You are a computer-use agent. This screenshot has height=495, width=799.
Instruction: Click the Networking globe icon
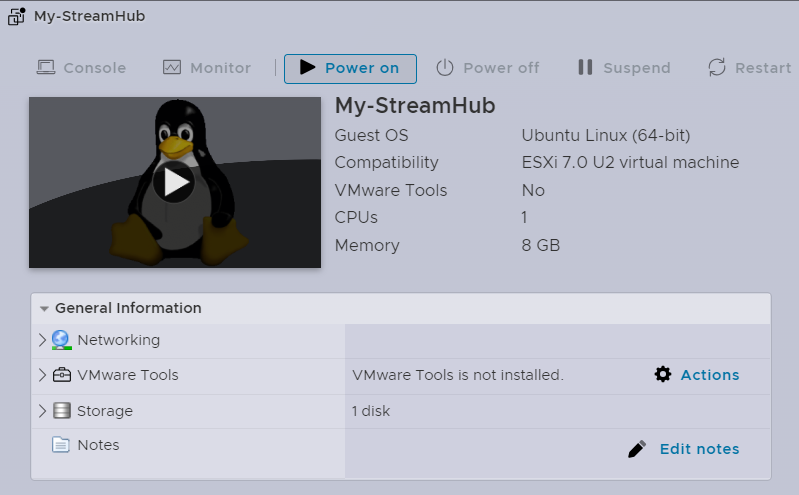[x=61, y=340]
